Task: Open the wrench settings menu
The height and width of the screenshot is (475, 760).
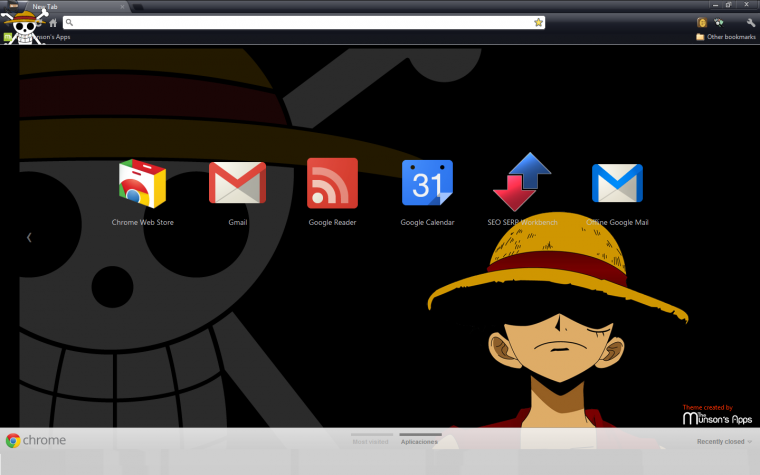Action: pos(750,22)
